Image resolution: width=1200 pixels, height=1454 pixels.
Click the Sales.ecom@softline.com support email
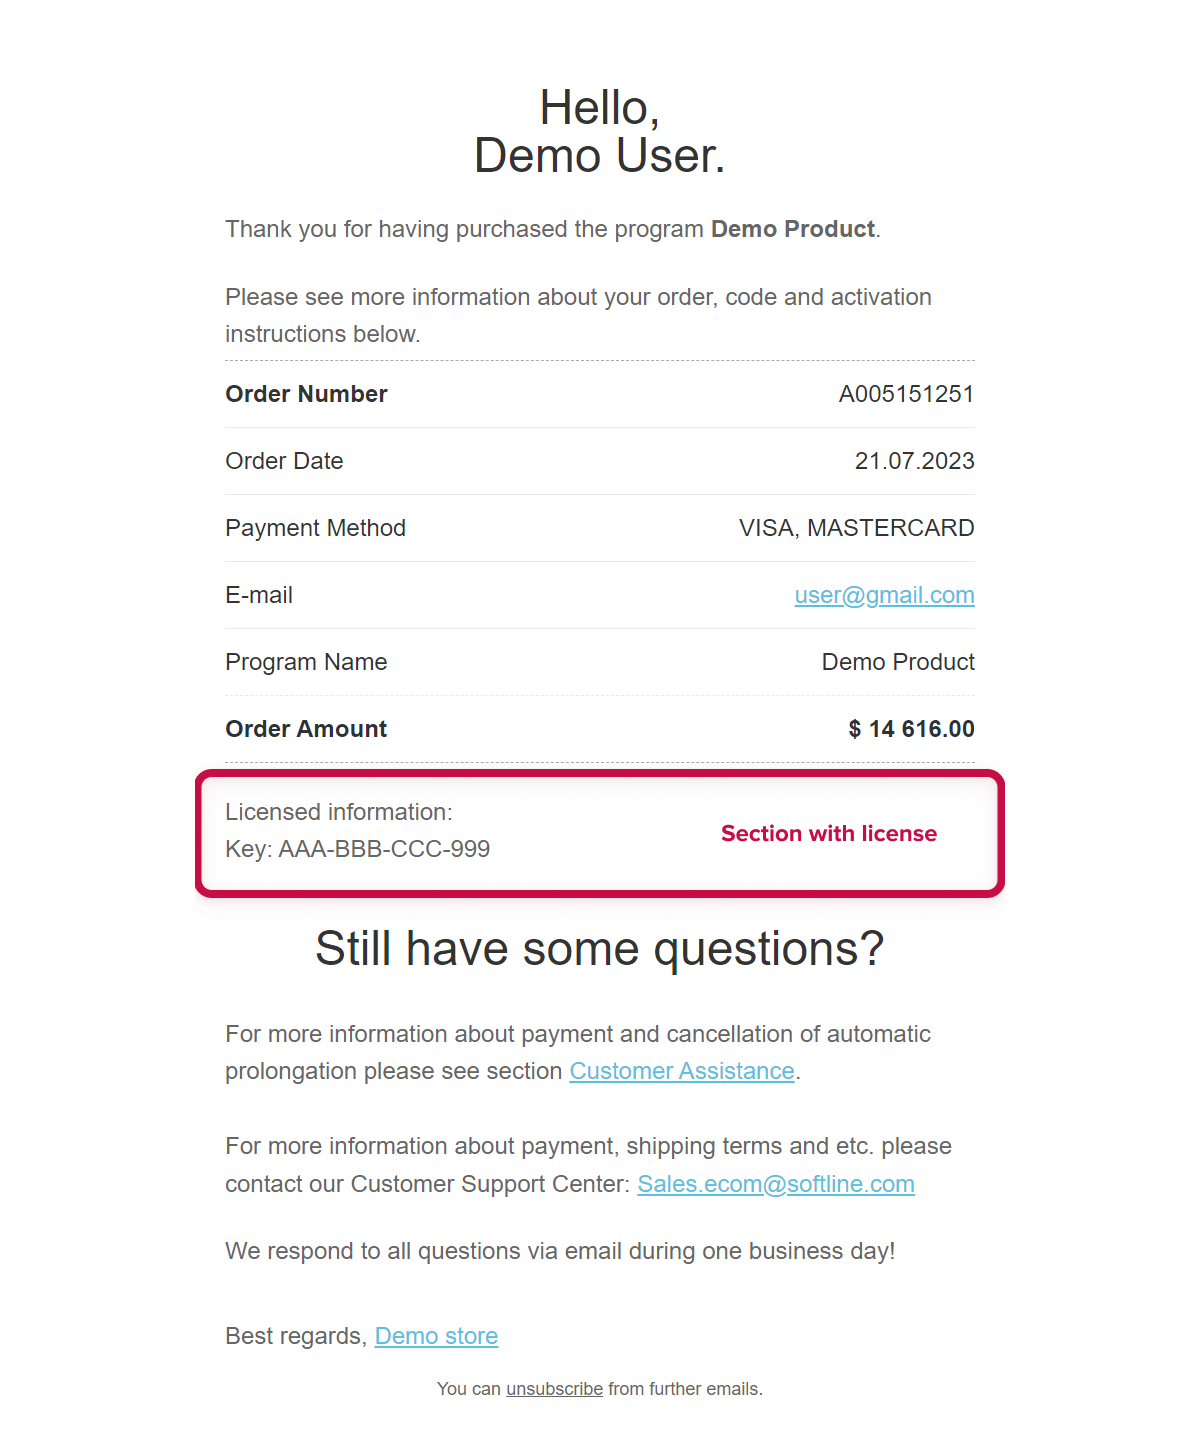(775, 1184)
